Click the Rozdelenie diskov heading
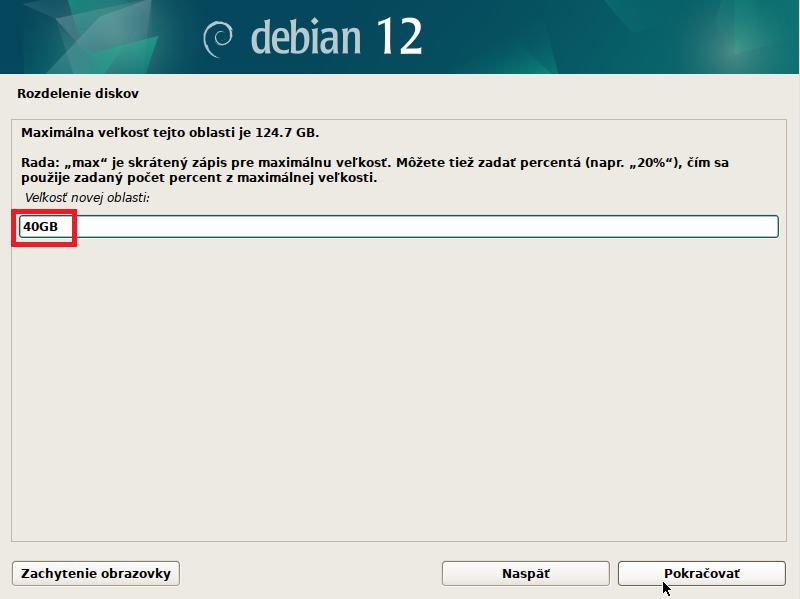The image size is (800, 599). [77, 94]
